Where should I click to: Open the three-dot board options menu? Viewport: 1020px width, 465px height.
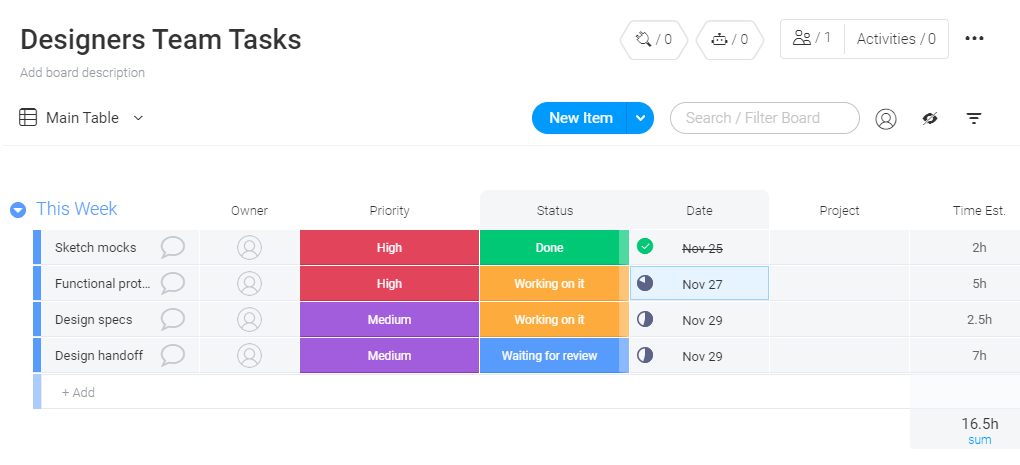pyautogui.click(x=974, y=38)
